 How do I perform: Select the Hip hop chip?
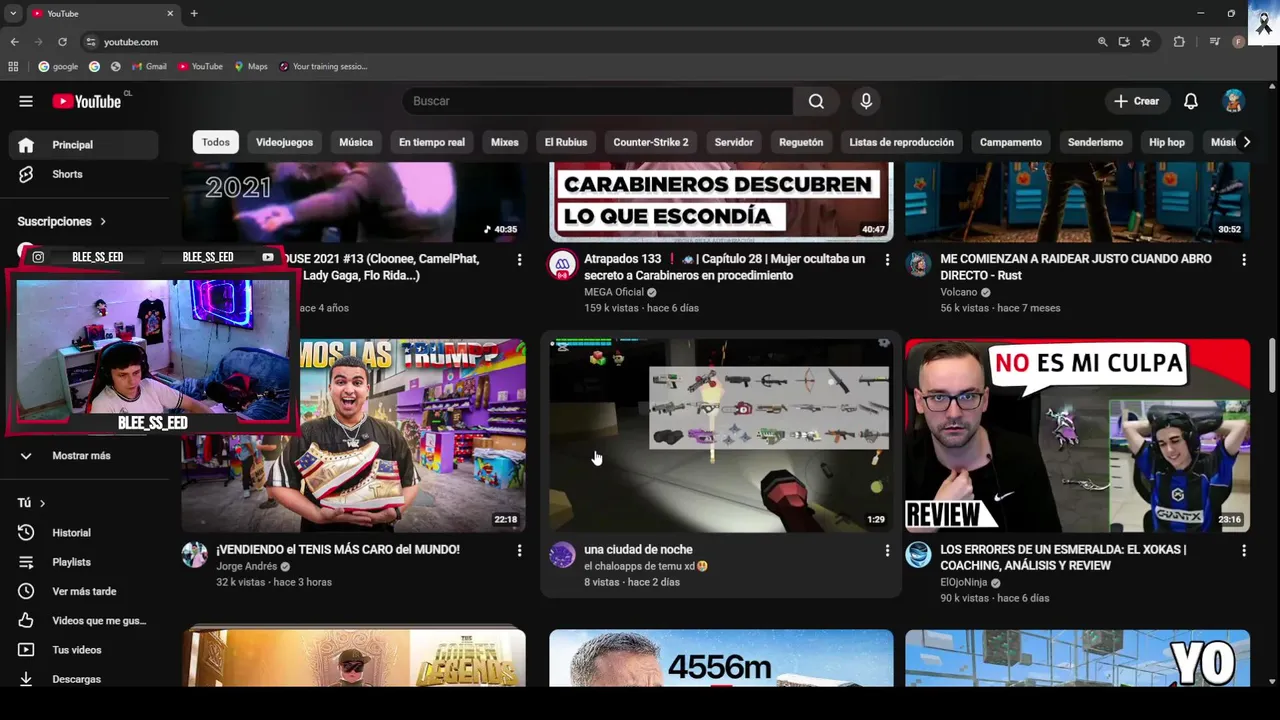point(1167,142)
